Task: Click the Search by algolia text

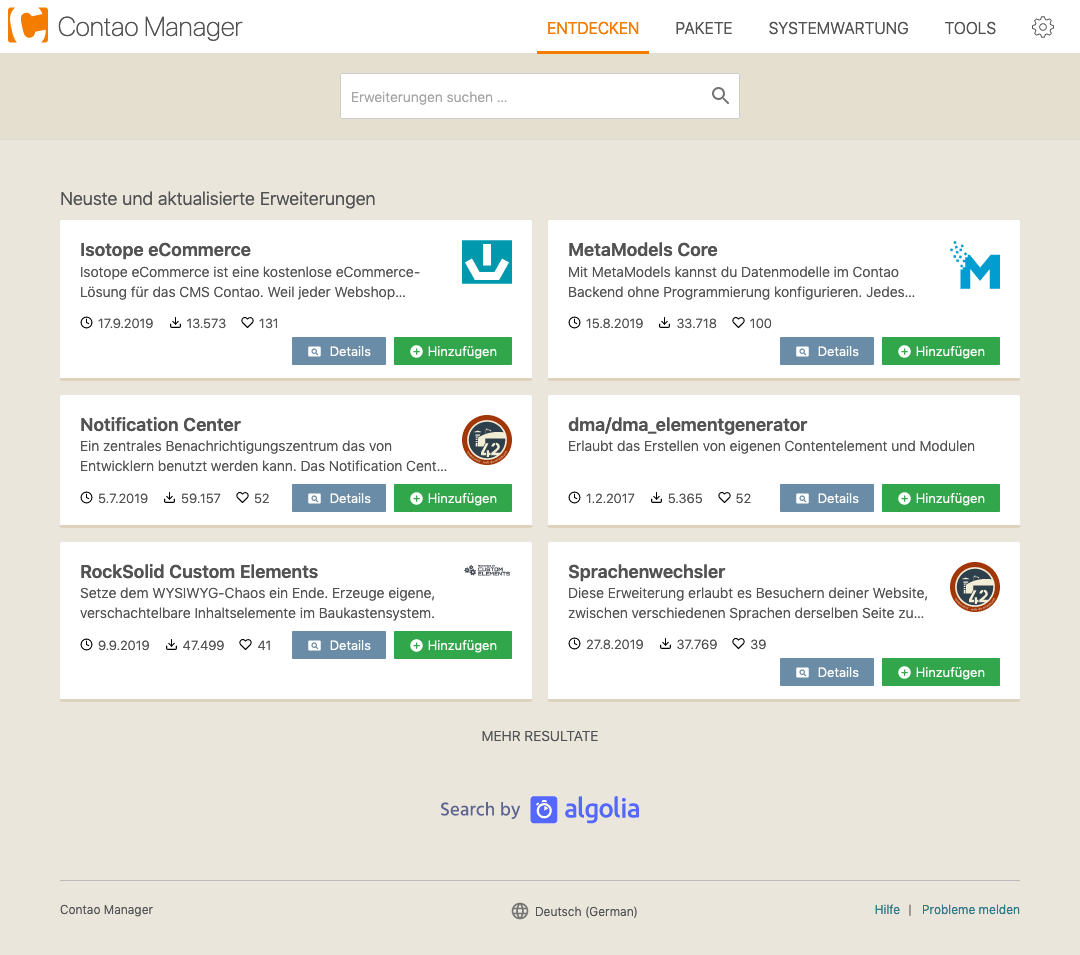Action: [x=539, y=809]
